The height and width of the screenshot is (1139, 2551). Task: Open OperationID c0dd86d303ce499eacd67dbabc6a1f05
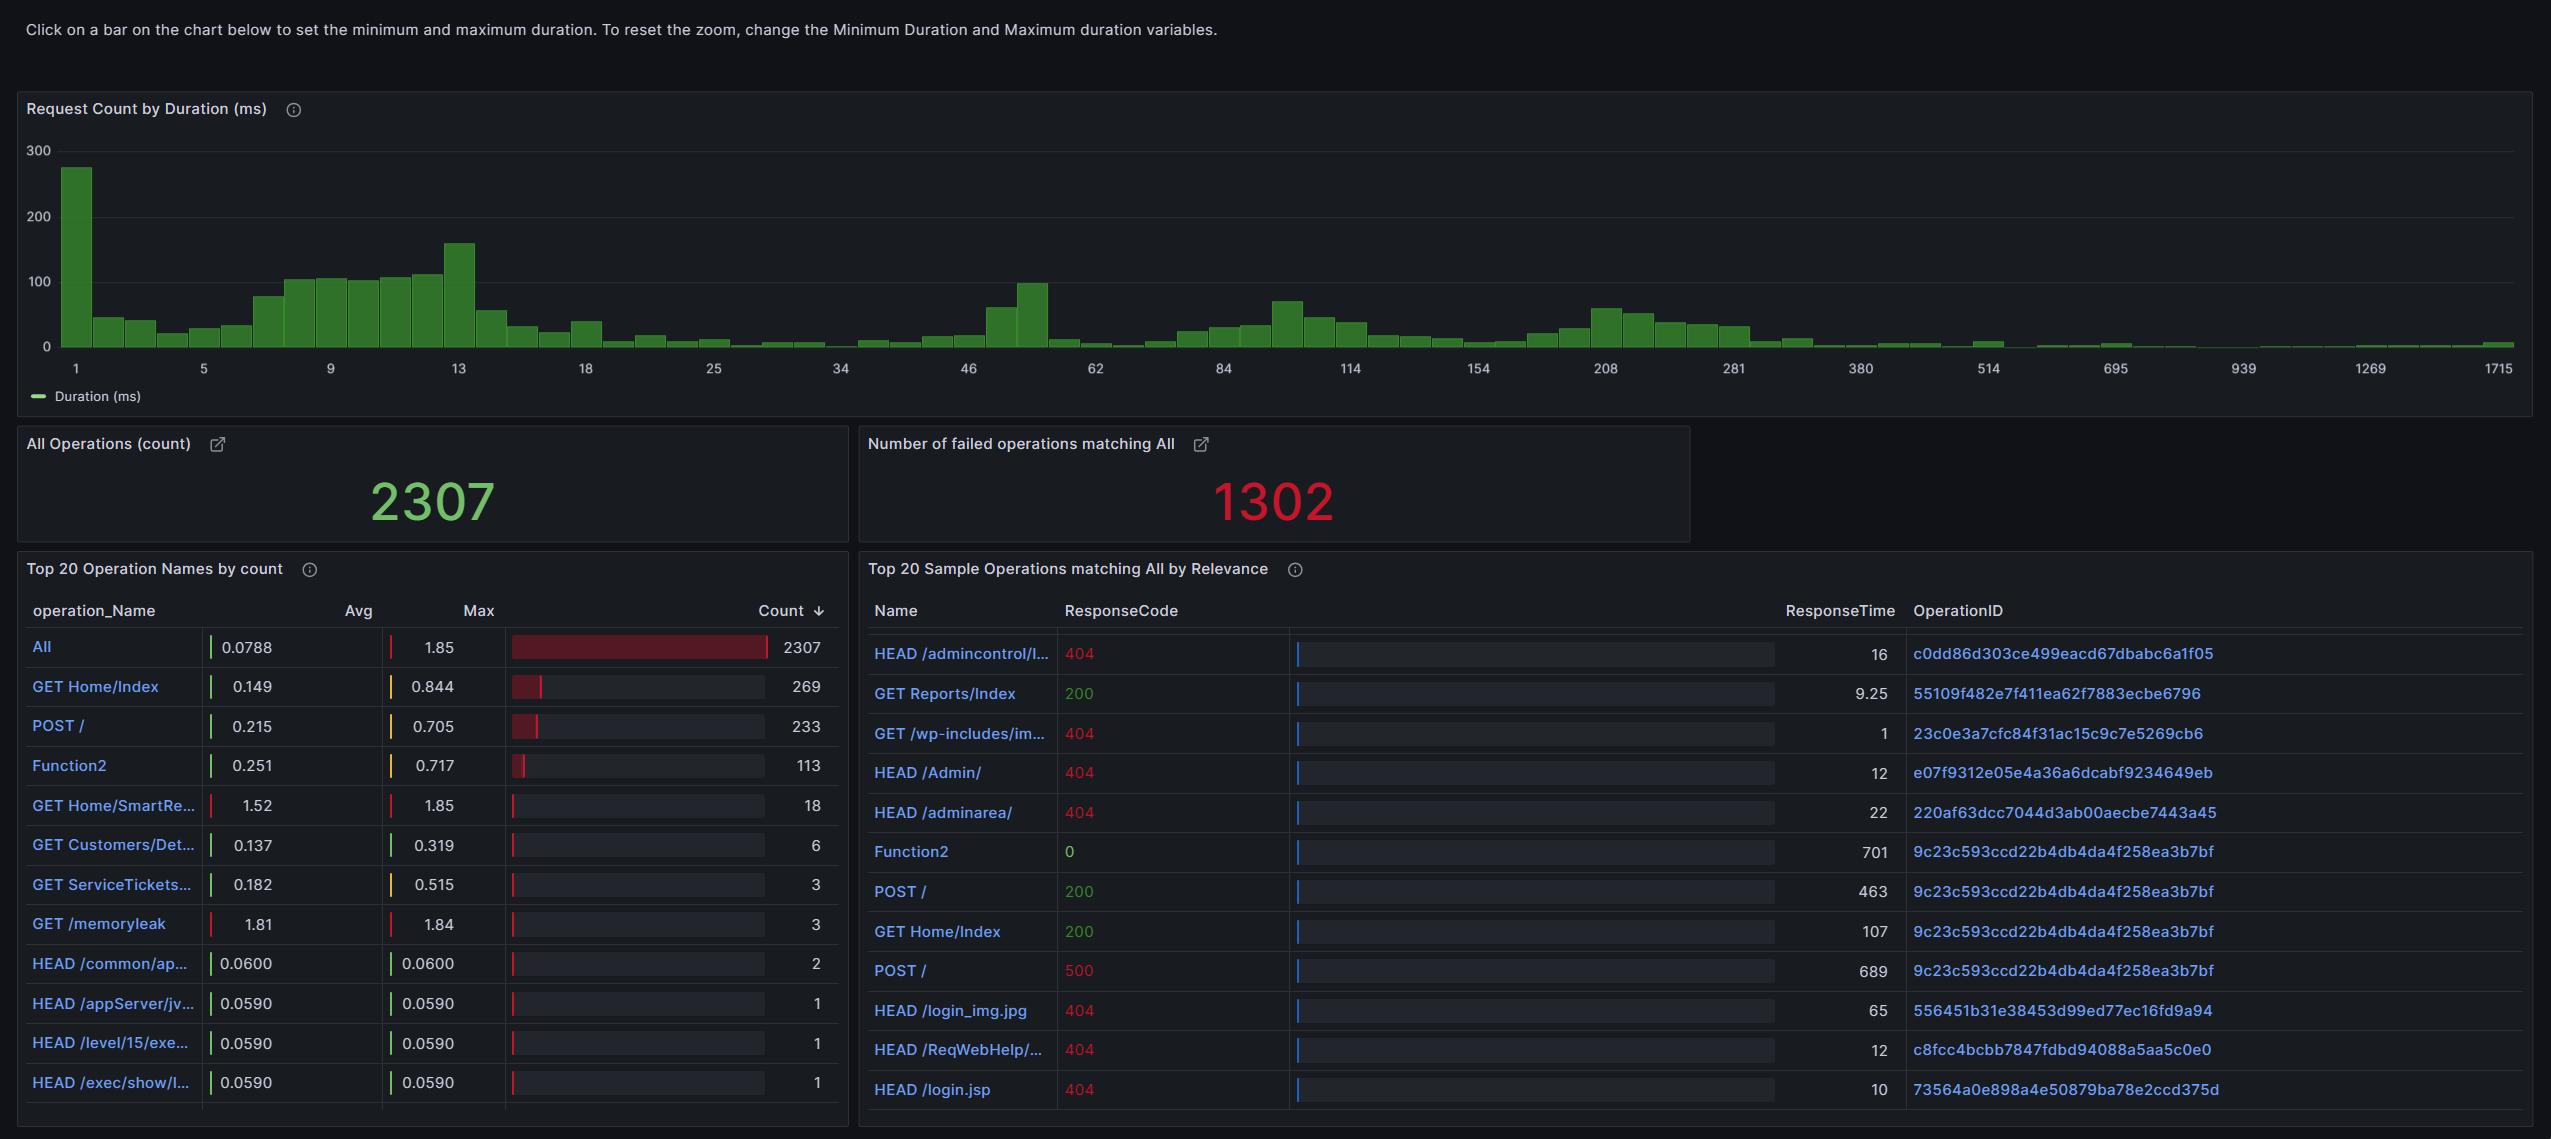[2062, 654]
